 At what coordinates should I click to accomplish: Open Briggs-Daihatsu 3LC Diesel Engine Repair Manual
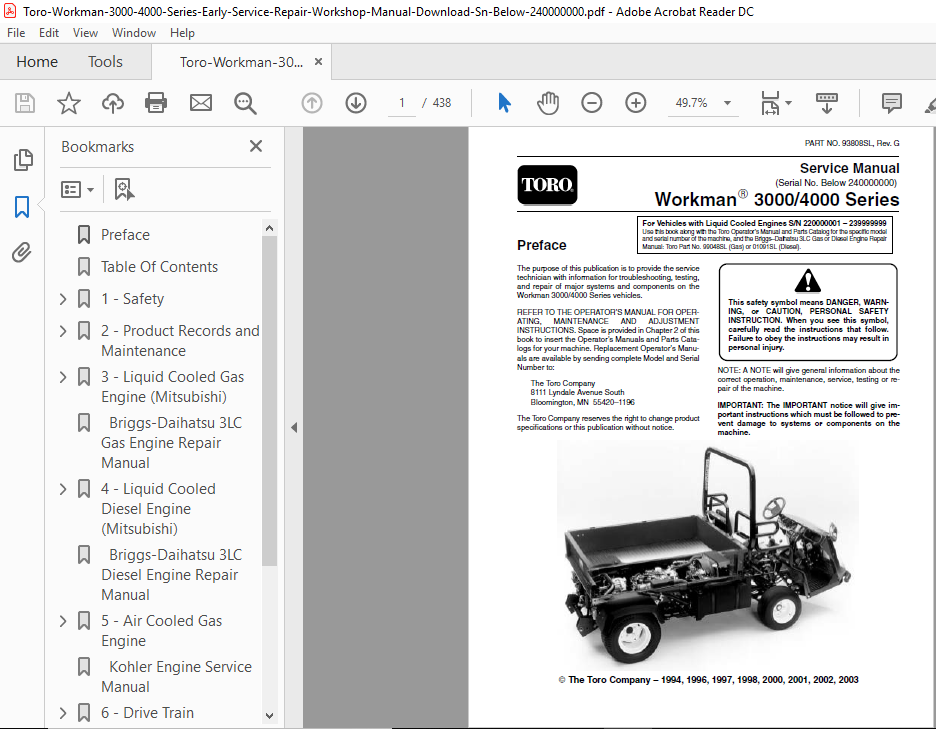click(171, 575)
